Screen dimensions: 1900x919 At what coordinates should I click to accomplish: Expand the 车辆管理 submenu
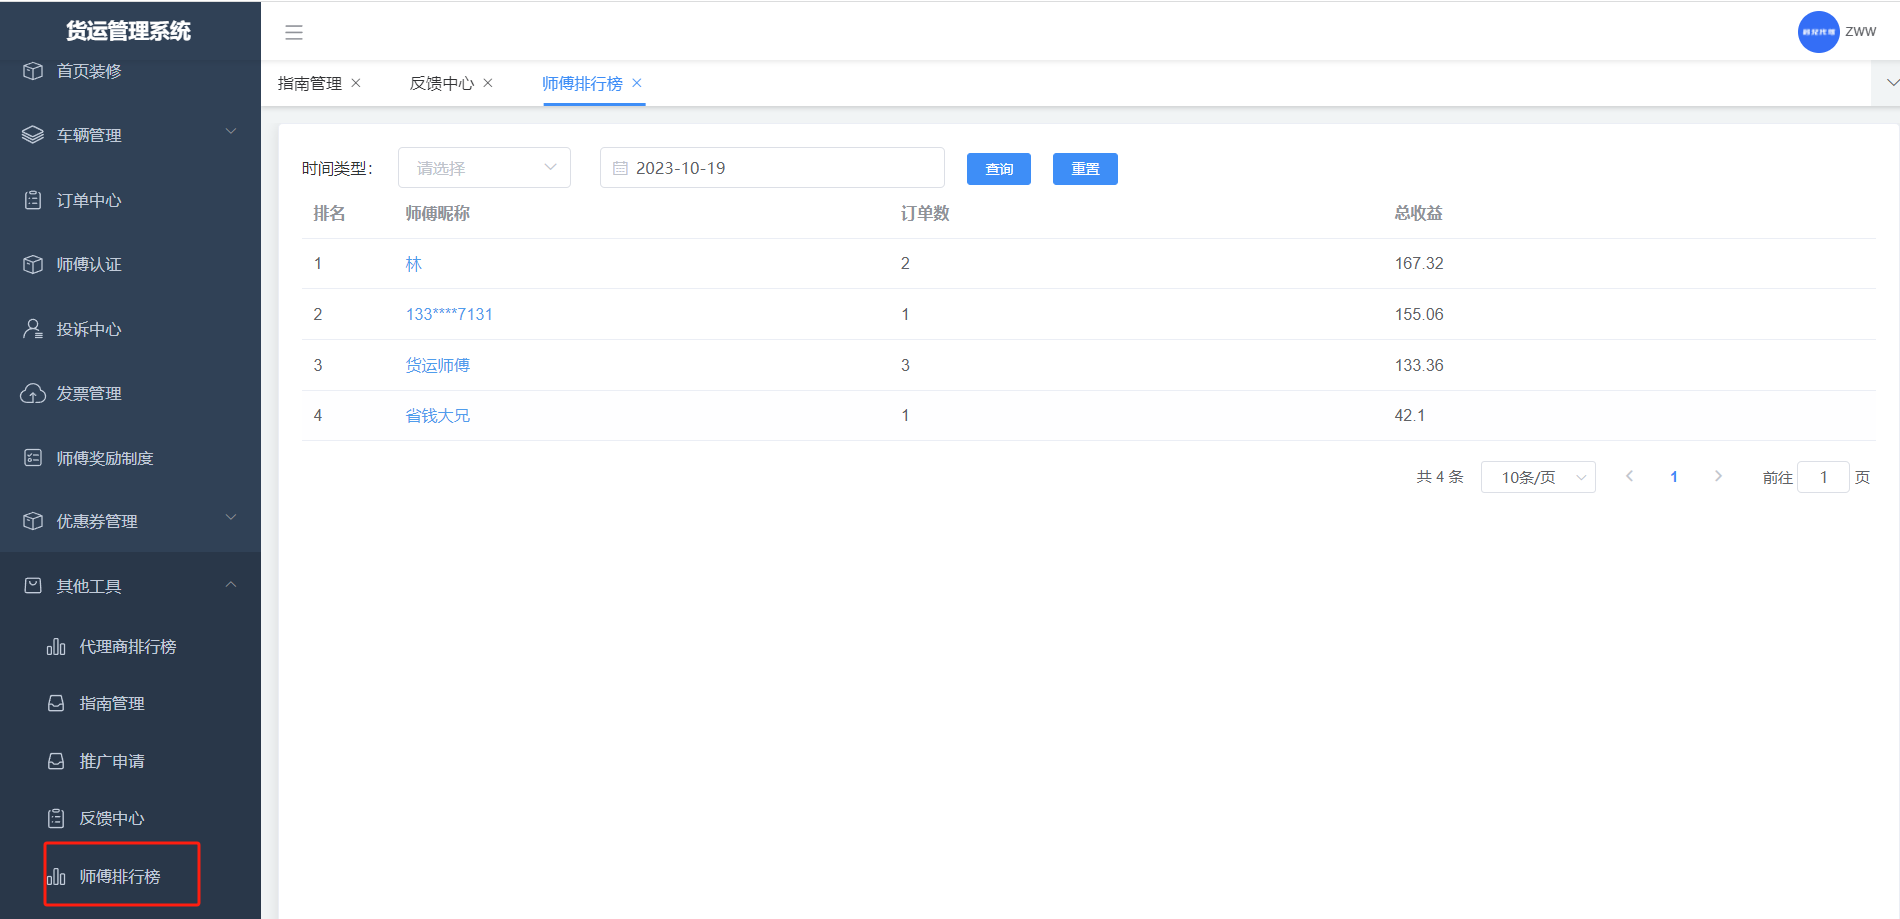click(x=130, y=135)
